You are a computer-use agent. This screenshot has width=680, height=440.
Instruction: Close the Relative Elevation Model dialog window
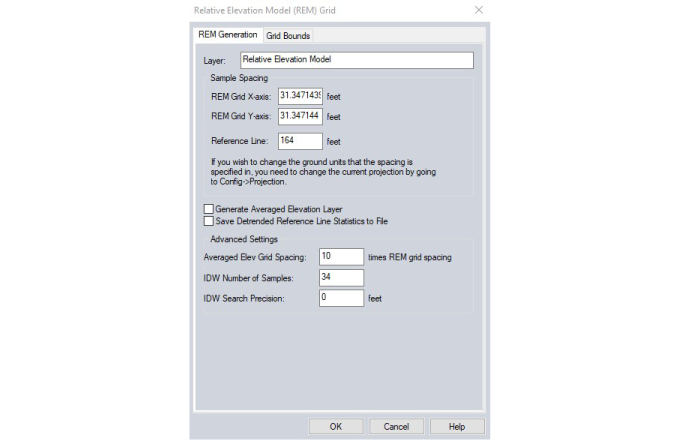[x=479, y=10]
